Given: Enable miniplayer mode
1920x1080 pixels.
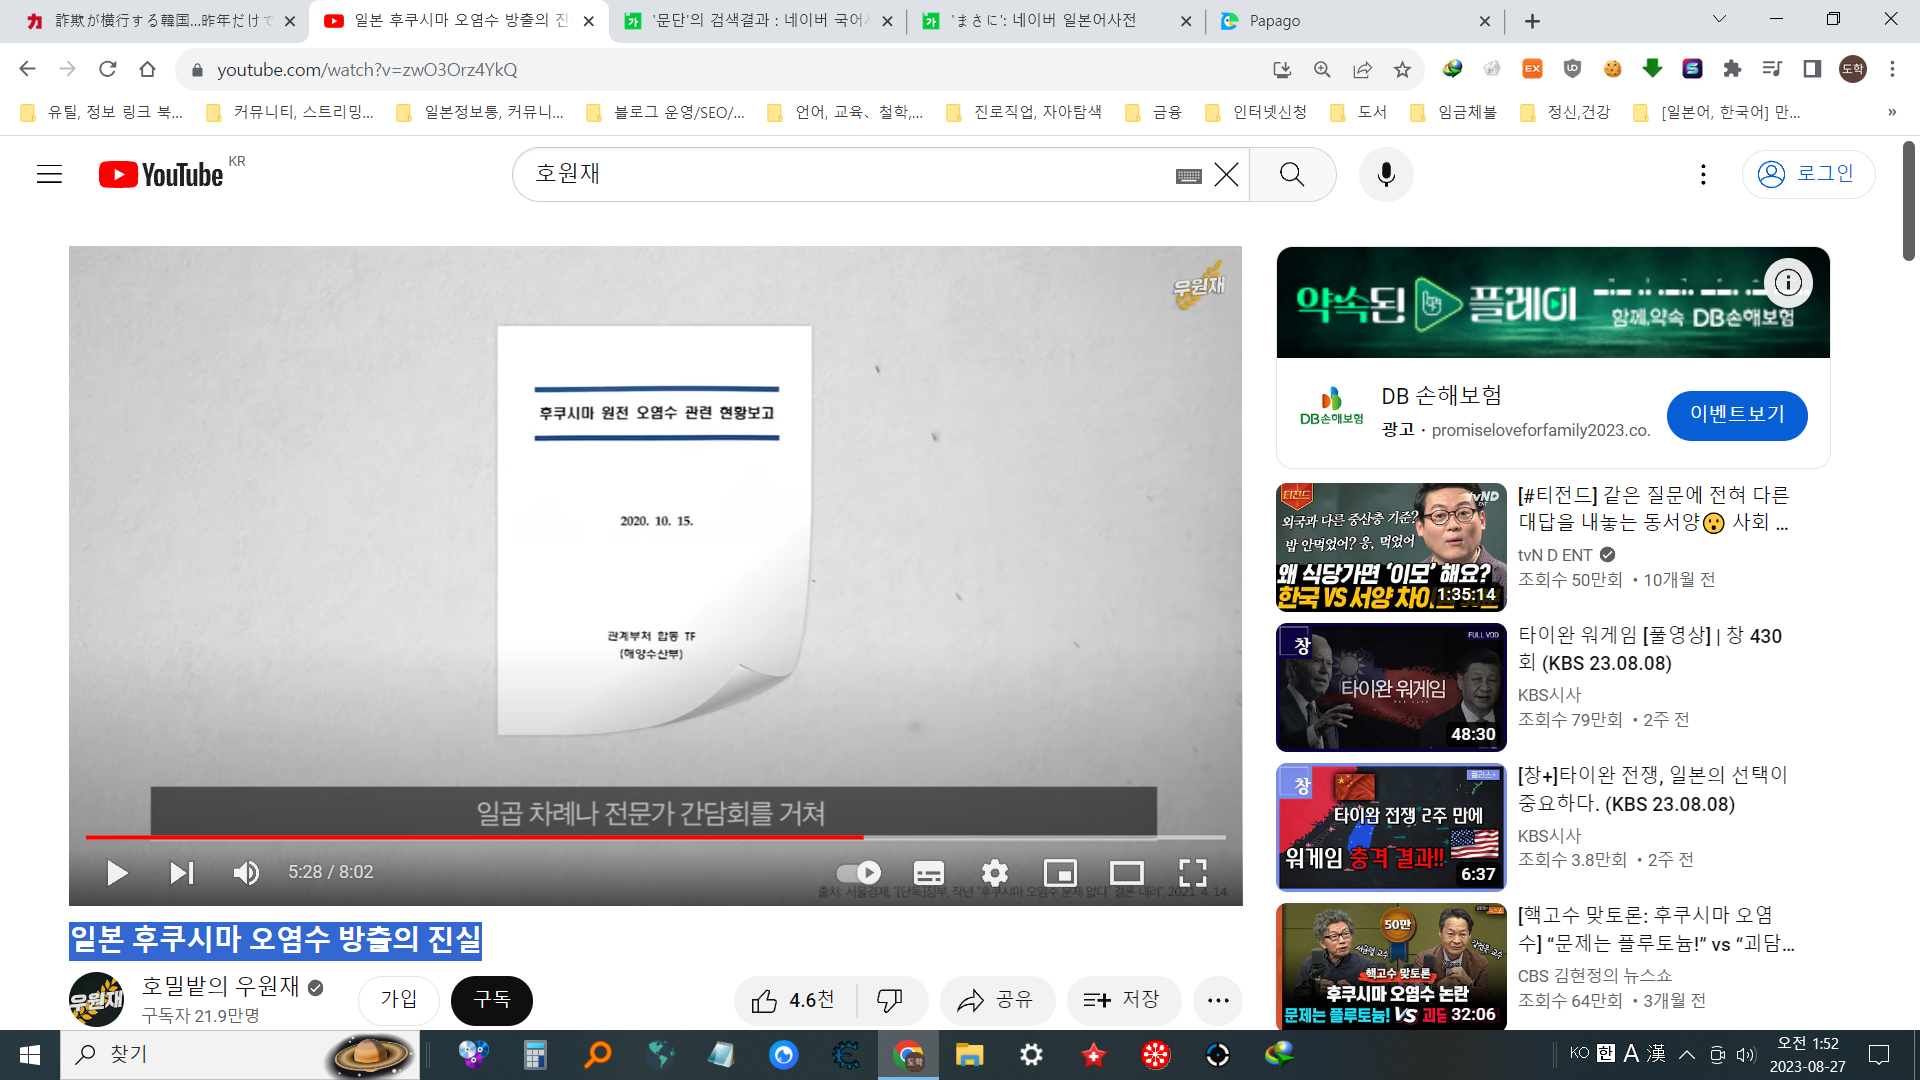Looking at the screenshot, I should point(1060,873).
